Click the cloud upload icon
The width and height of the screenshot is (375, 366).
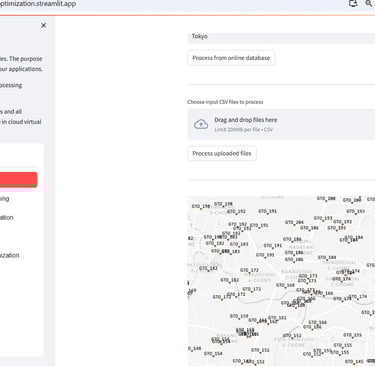(x=201, y=124)
